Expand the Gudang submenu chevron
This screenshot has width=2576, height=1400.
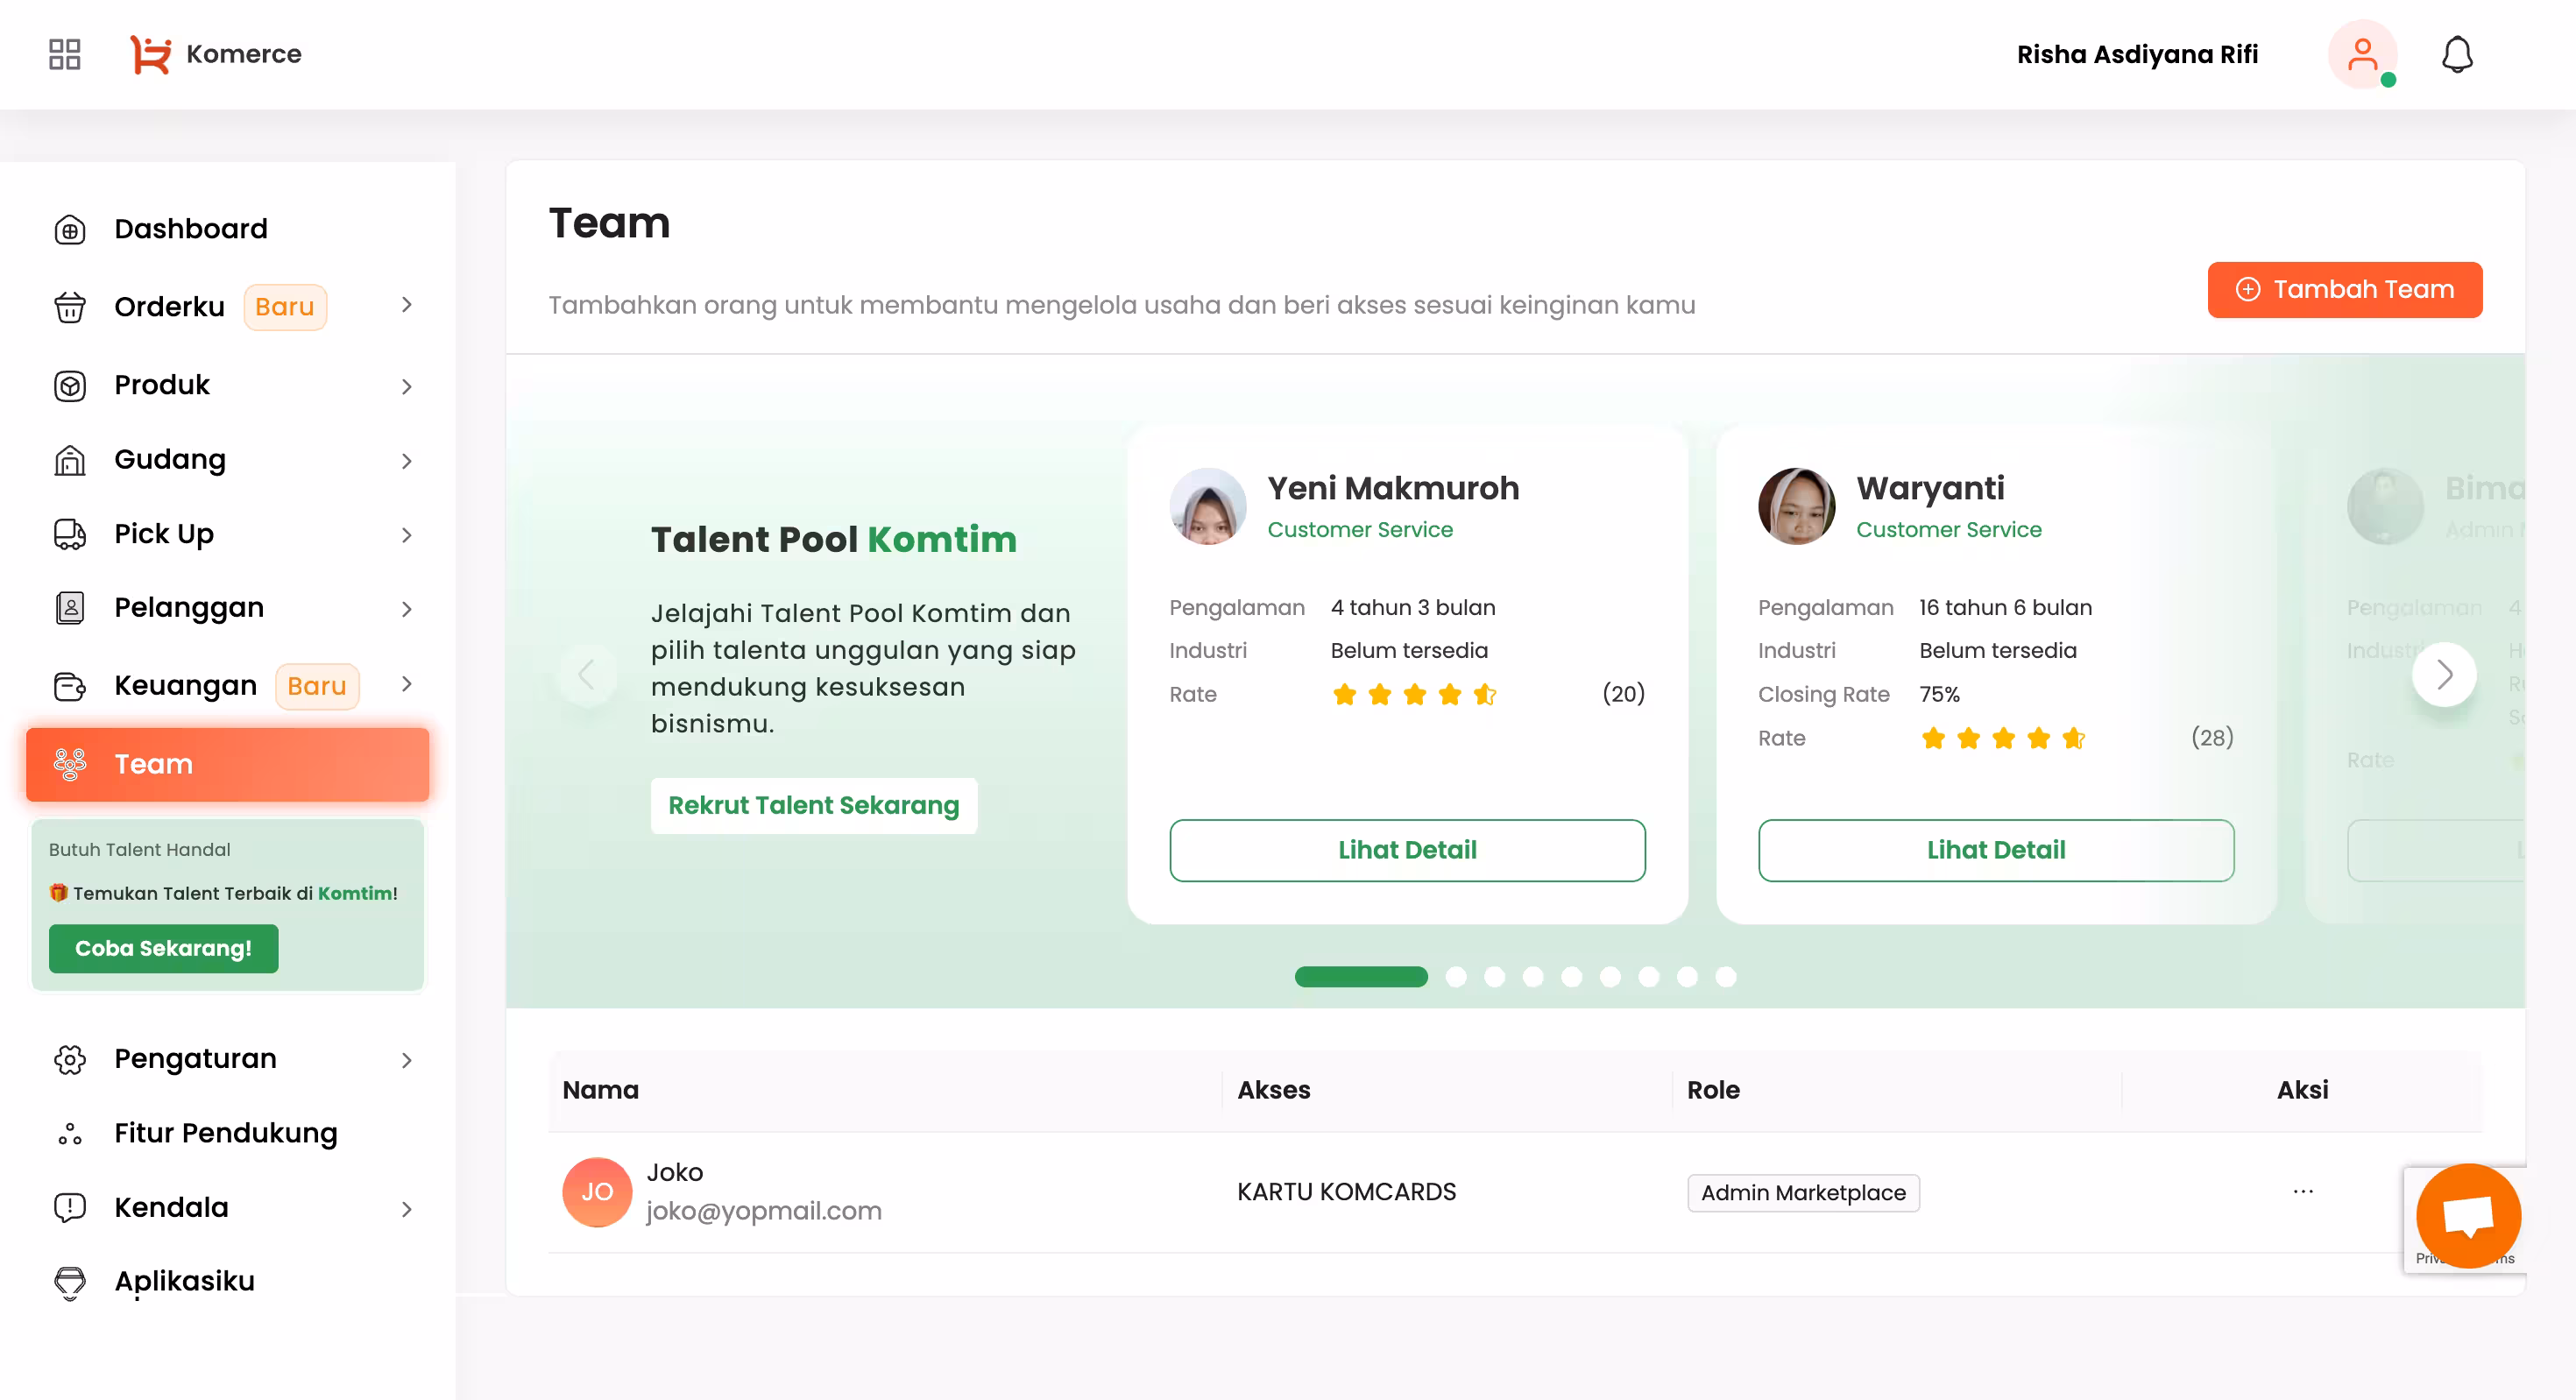(x=406, y=461)
